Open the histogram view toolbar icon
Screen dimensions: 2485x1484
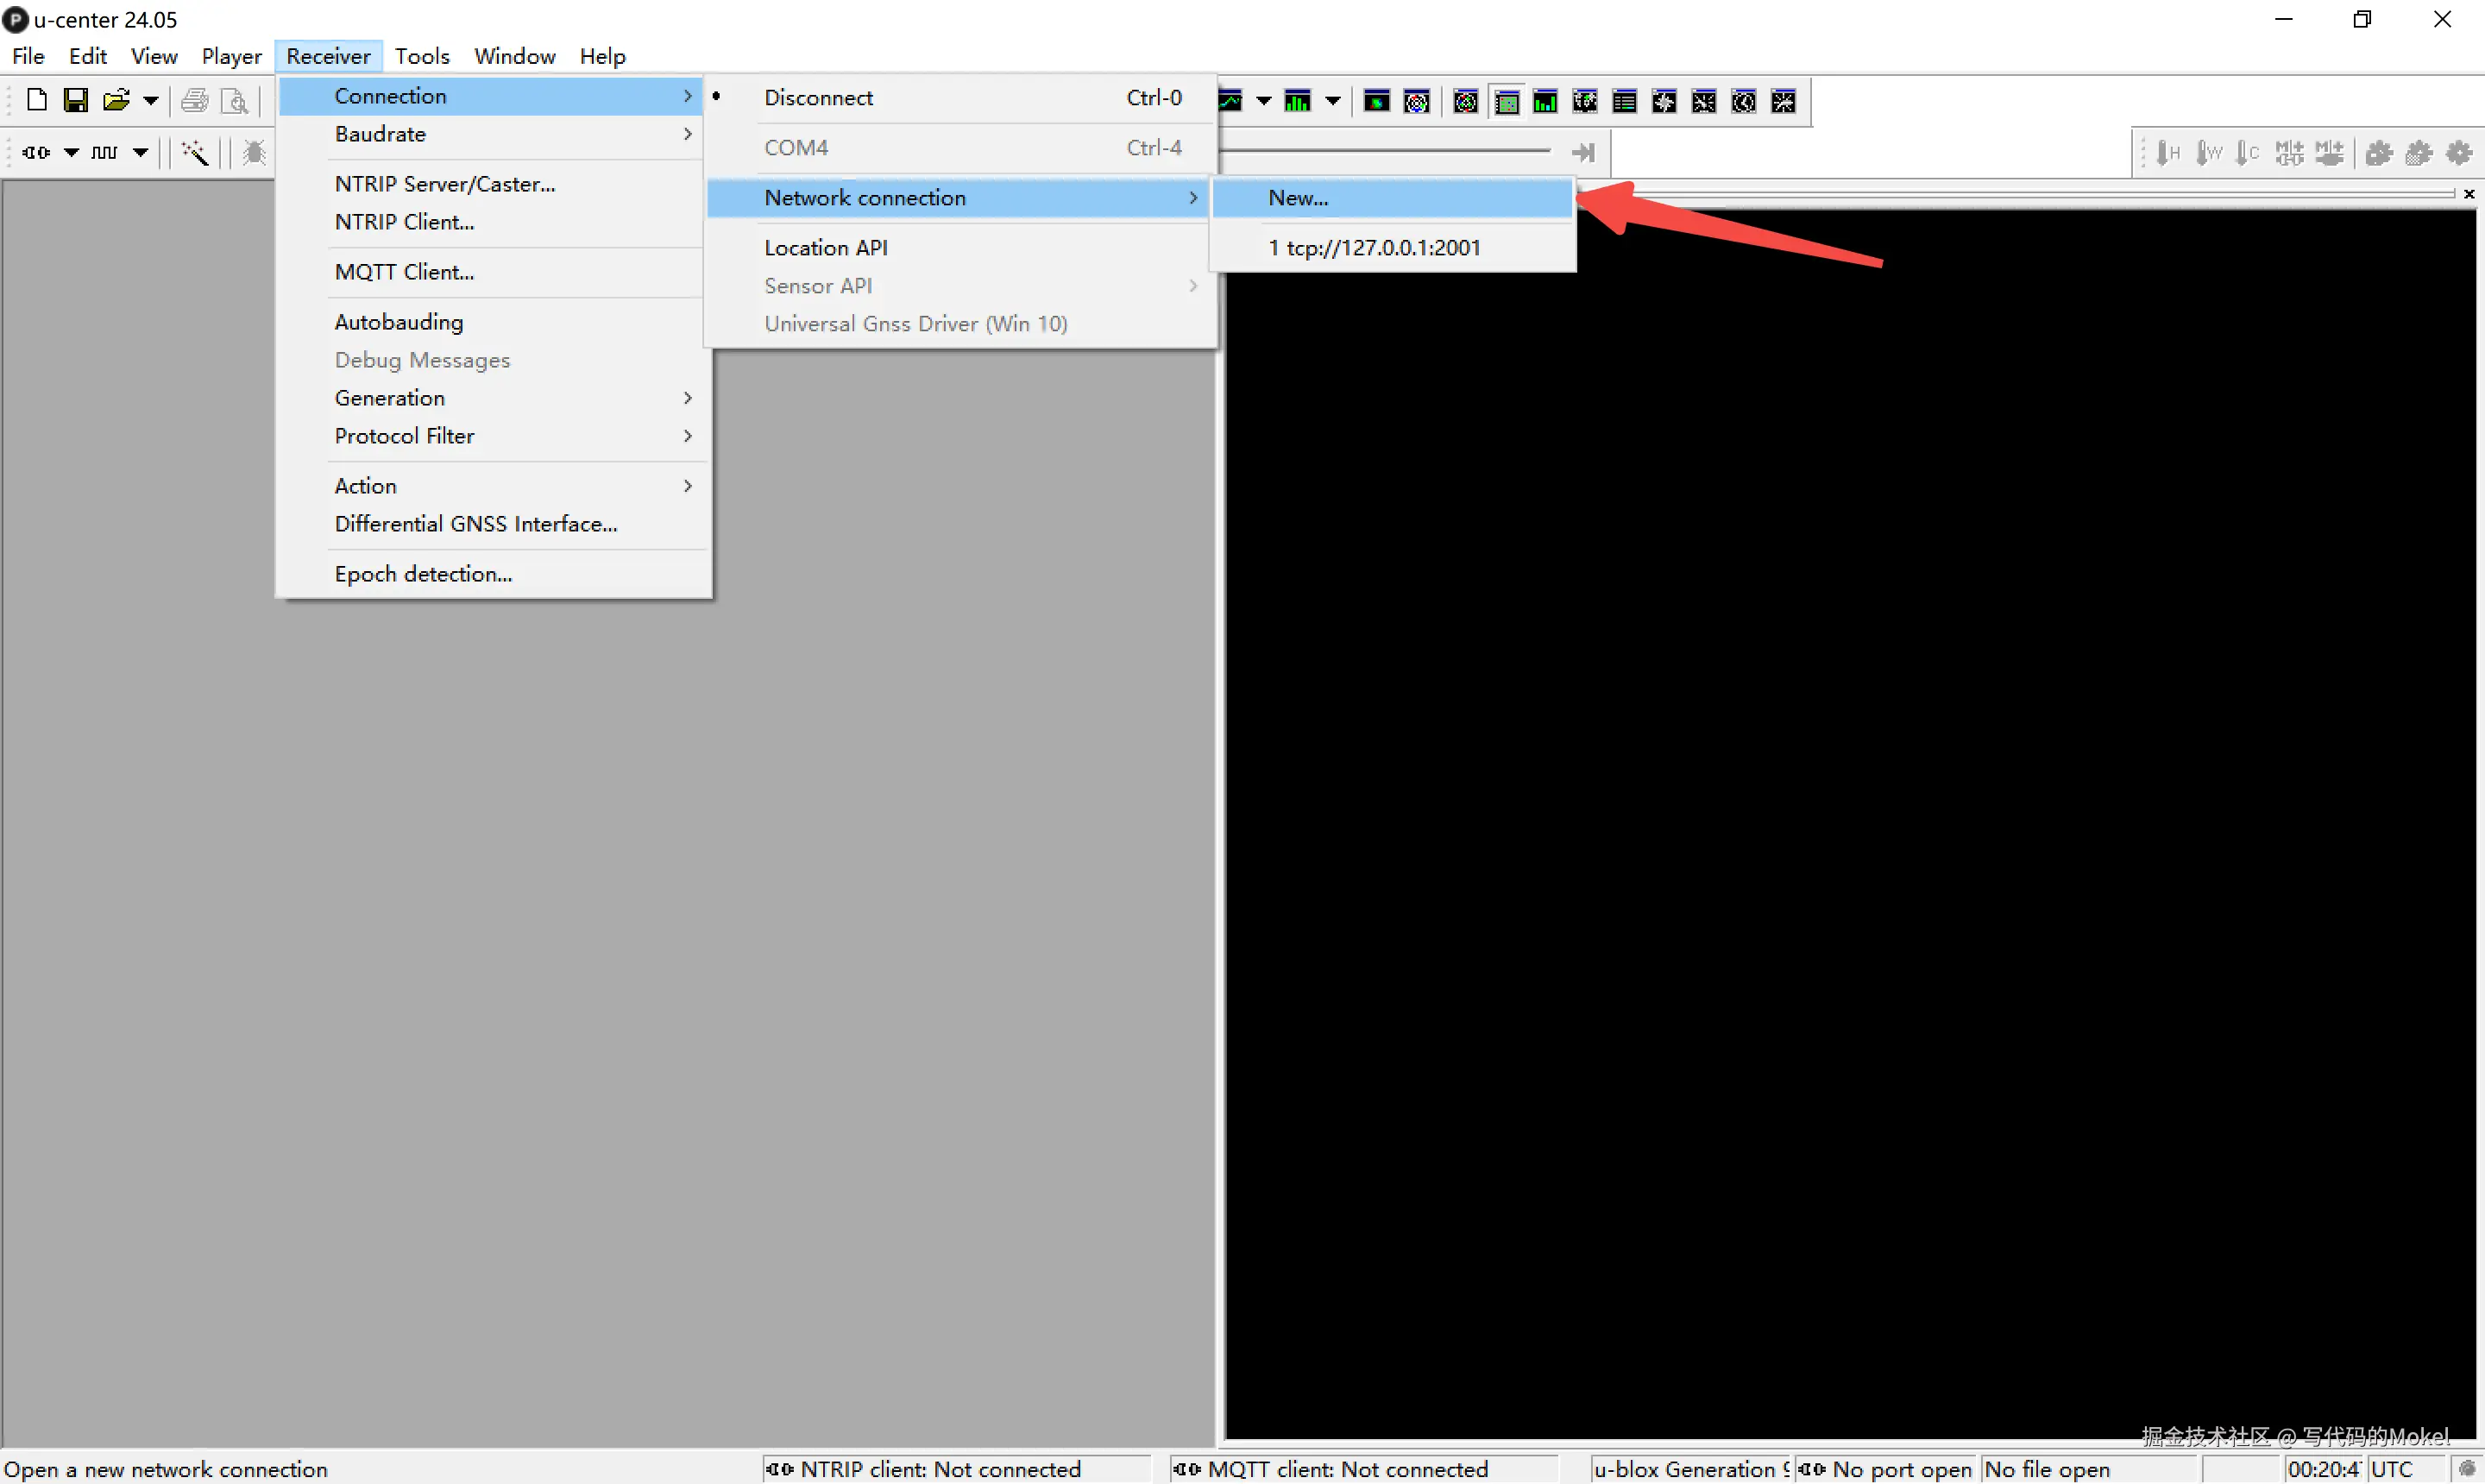point(1297,101)
